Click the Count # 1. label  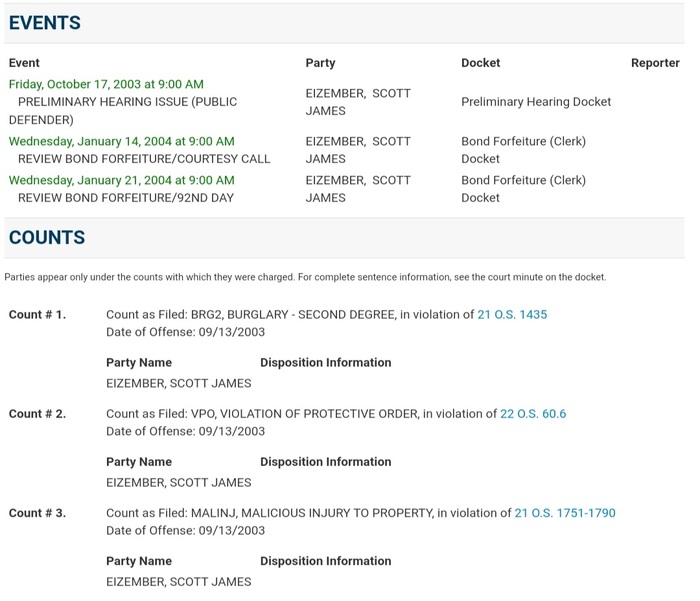[37, 314]
